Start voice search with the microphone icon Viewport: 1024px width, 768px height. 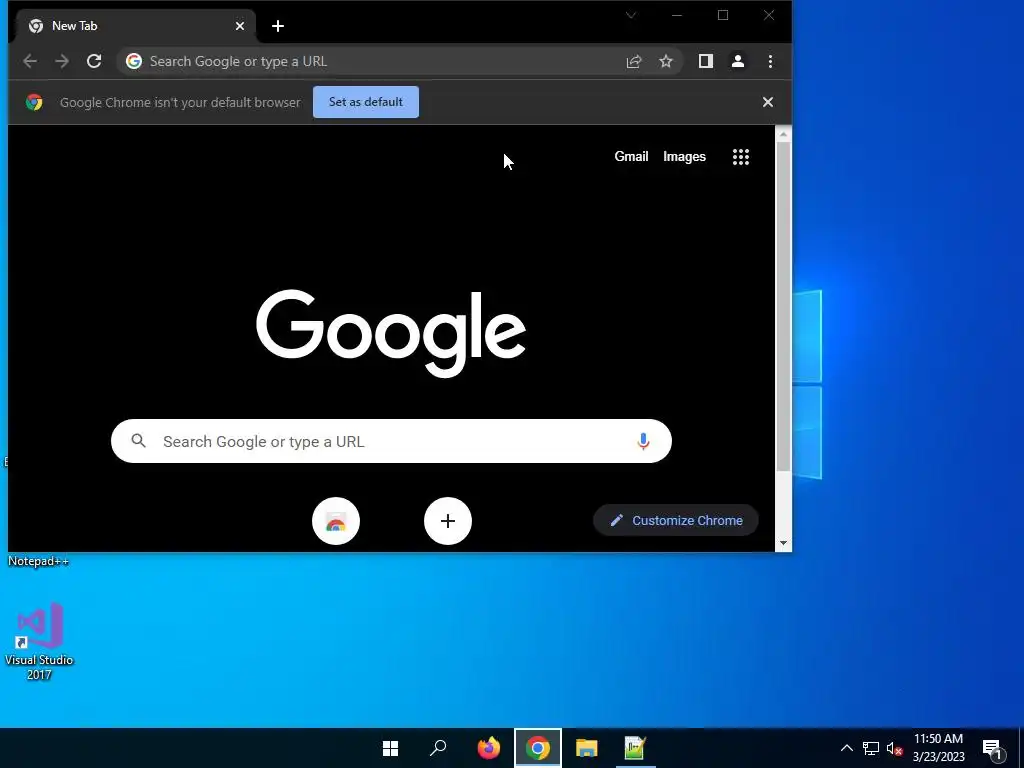pyautogui.click(x=643, y=441)
